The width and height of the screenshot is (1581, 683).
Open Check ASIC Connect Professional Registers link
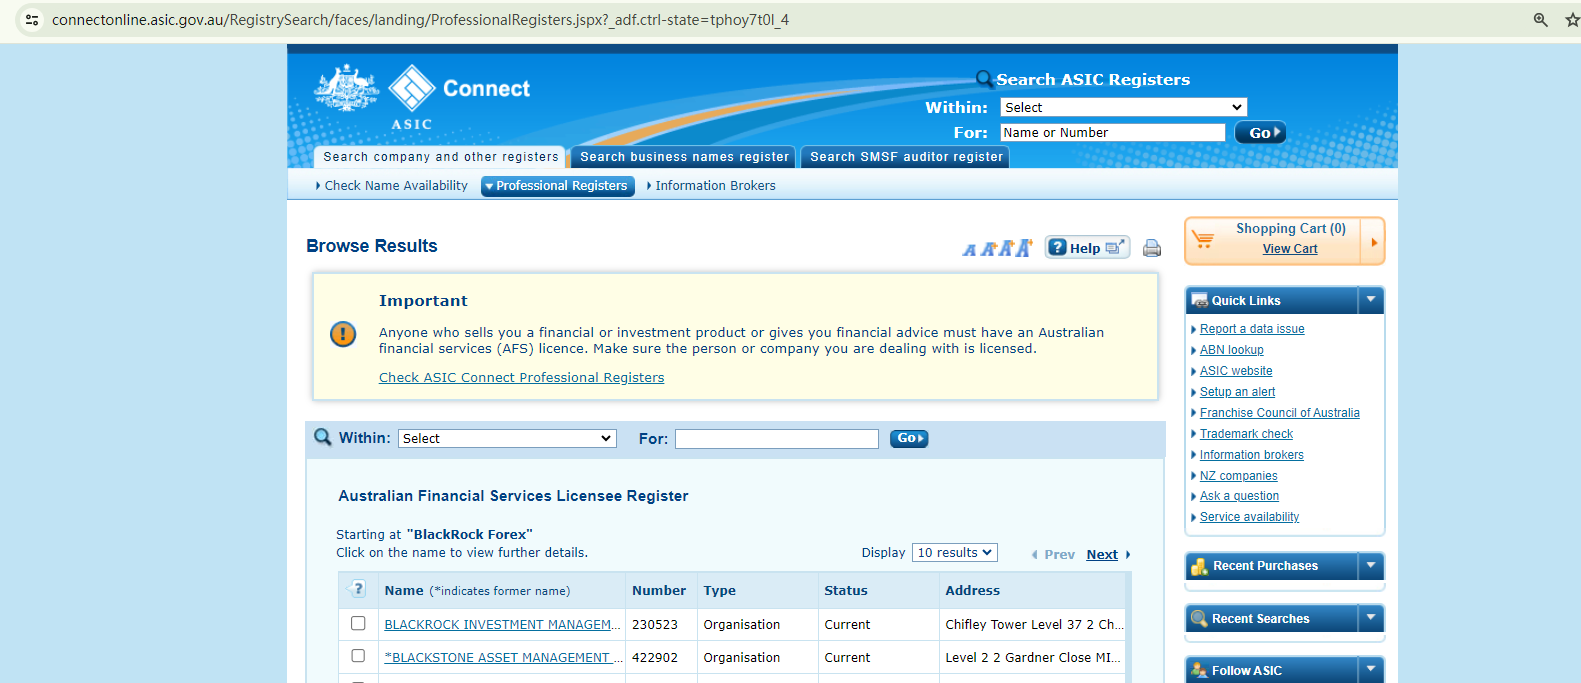click(521, 377)
